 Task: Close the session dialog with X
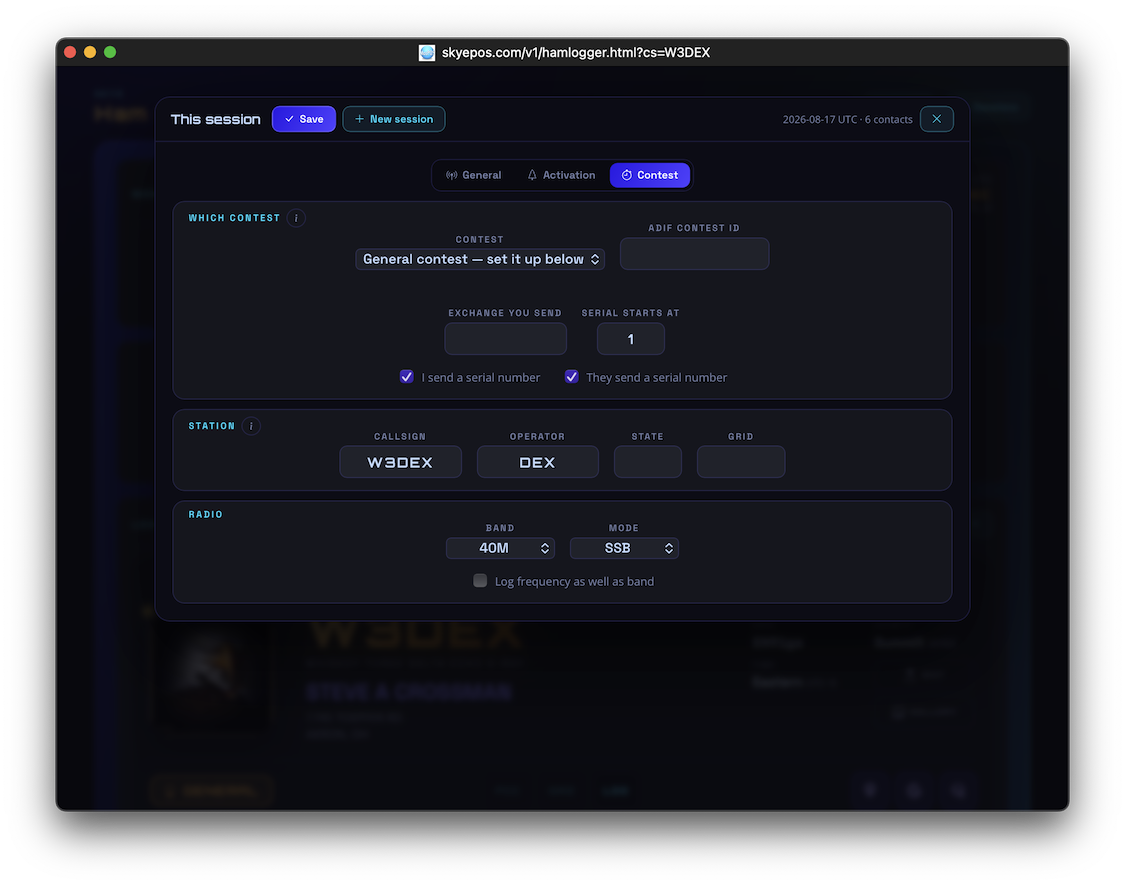click(936, 119)
